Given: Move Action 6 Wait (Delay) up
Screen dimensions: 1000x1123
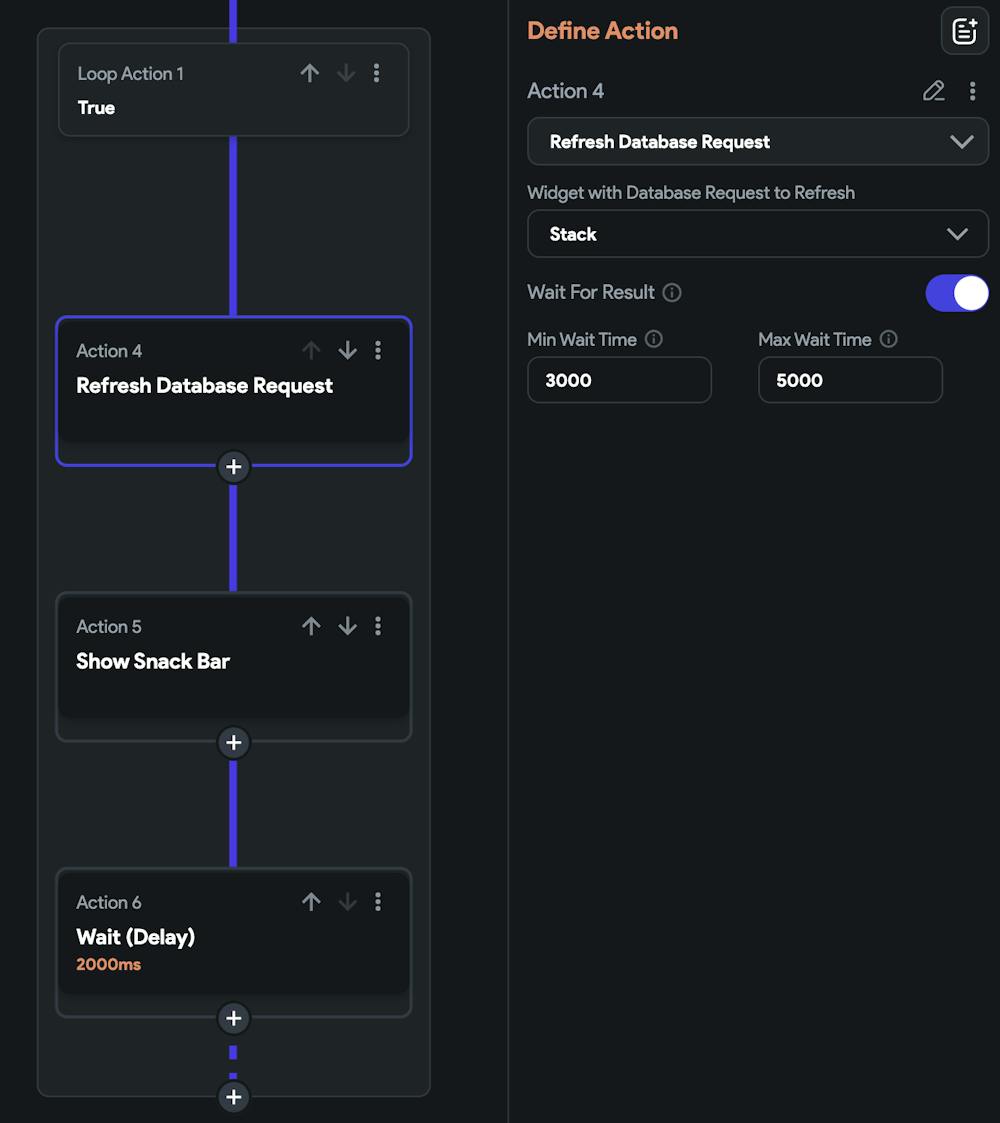Looking at the screenshot, I should (311, 902).
